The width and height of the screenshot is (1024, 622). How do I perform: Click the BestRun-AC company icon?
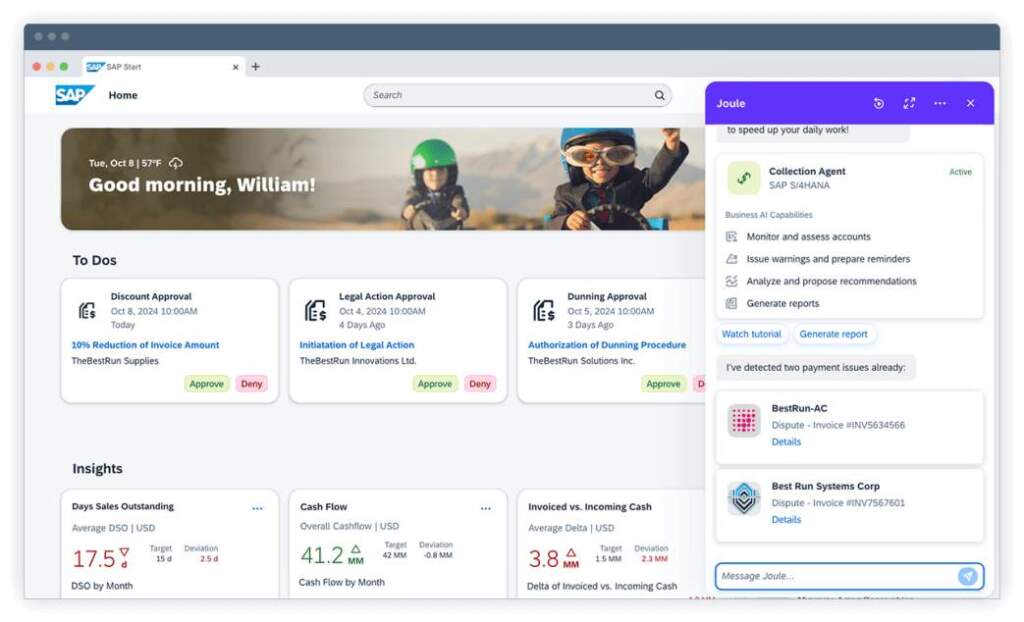(742, 420)
